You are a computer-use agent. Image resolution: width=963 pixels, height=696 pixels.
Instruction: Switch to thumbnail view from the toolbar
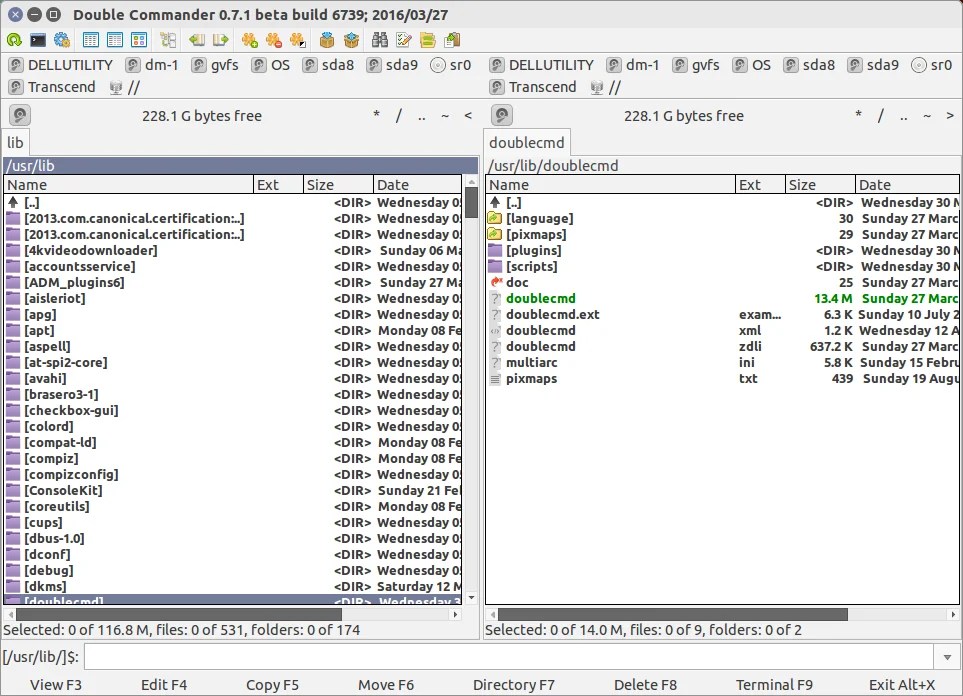pos(140,39)
